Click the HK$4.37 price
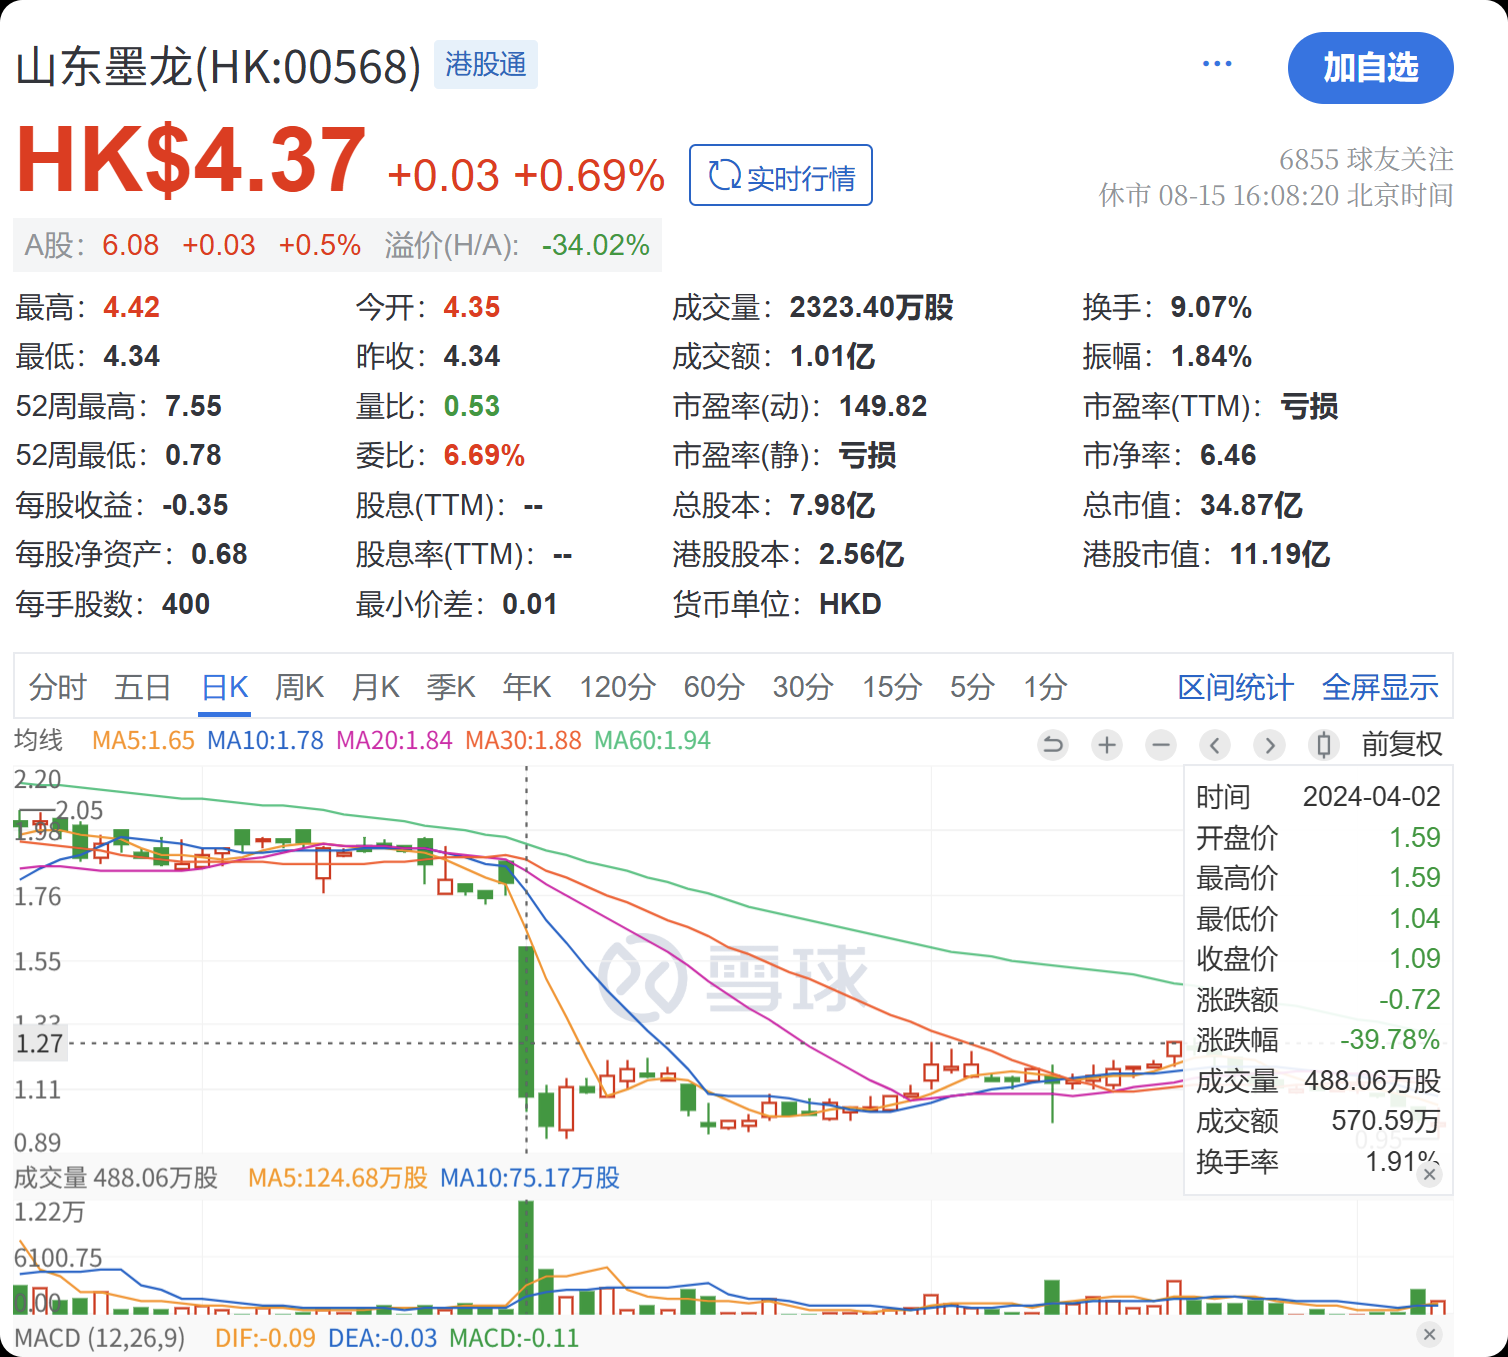This screenshot has height=1357, width=1508. (191, 160)
